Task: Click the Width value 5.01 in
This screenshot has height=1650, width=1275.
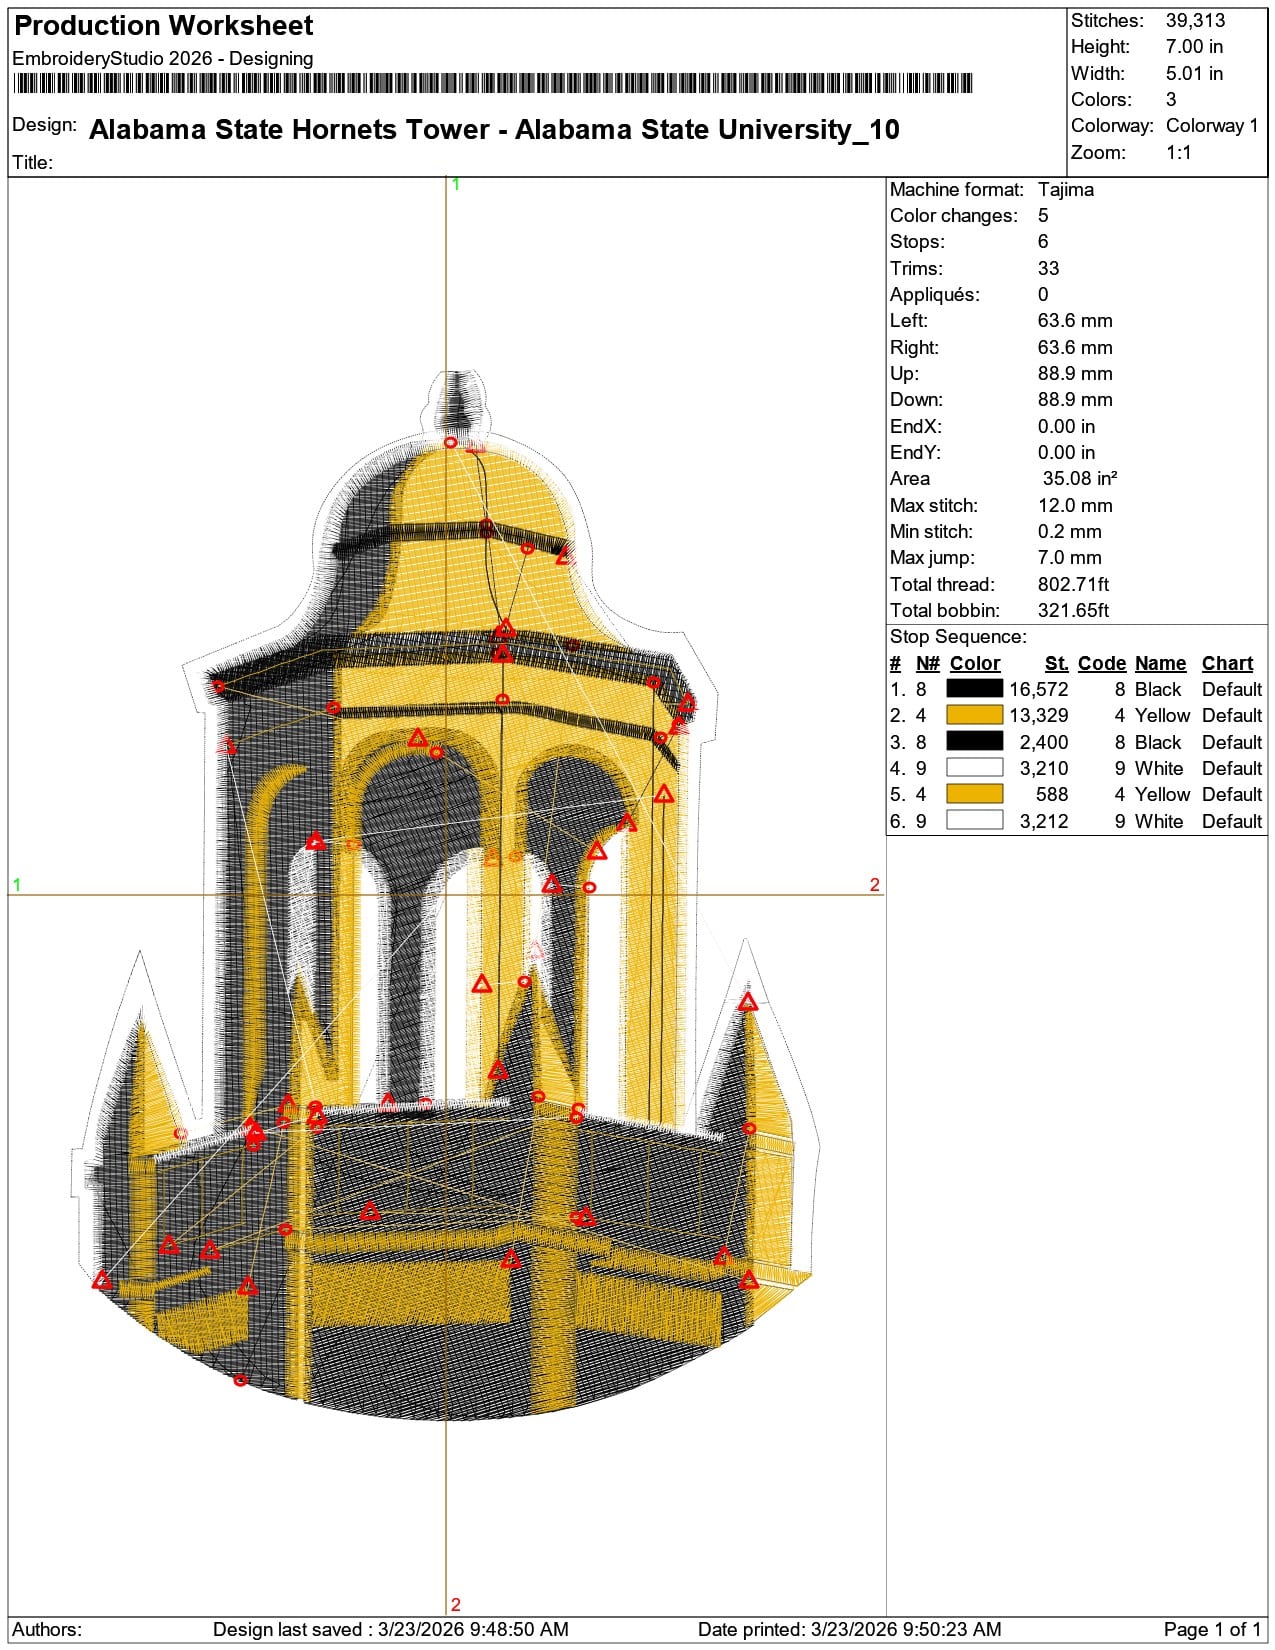Action: click(1194, 73)
